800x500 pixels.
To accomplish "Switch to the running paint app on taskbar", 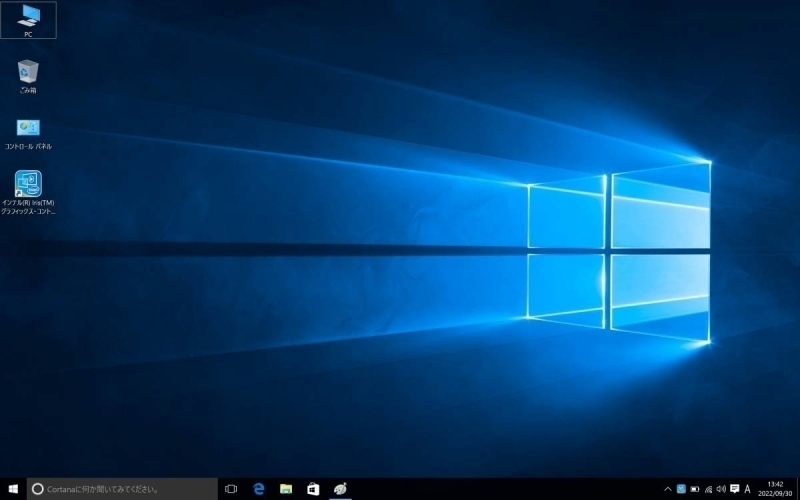I will [340, 489].
